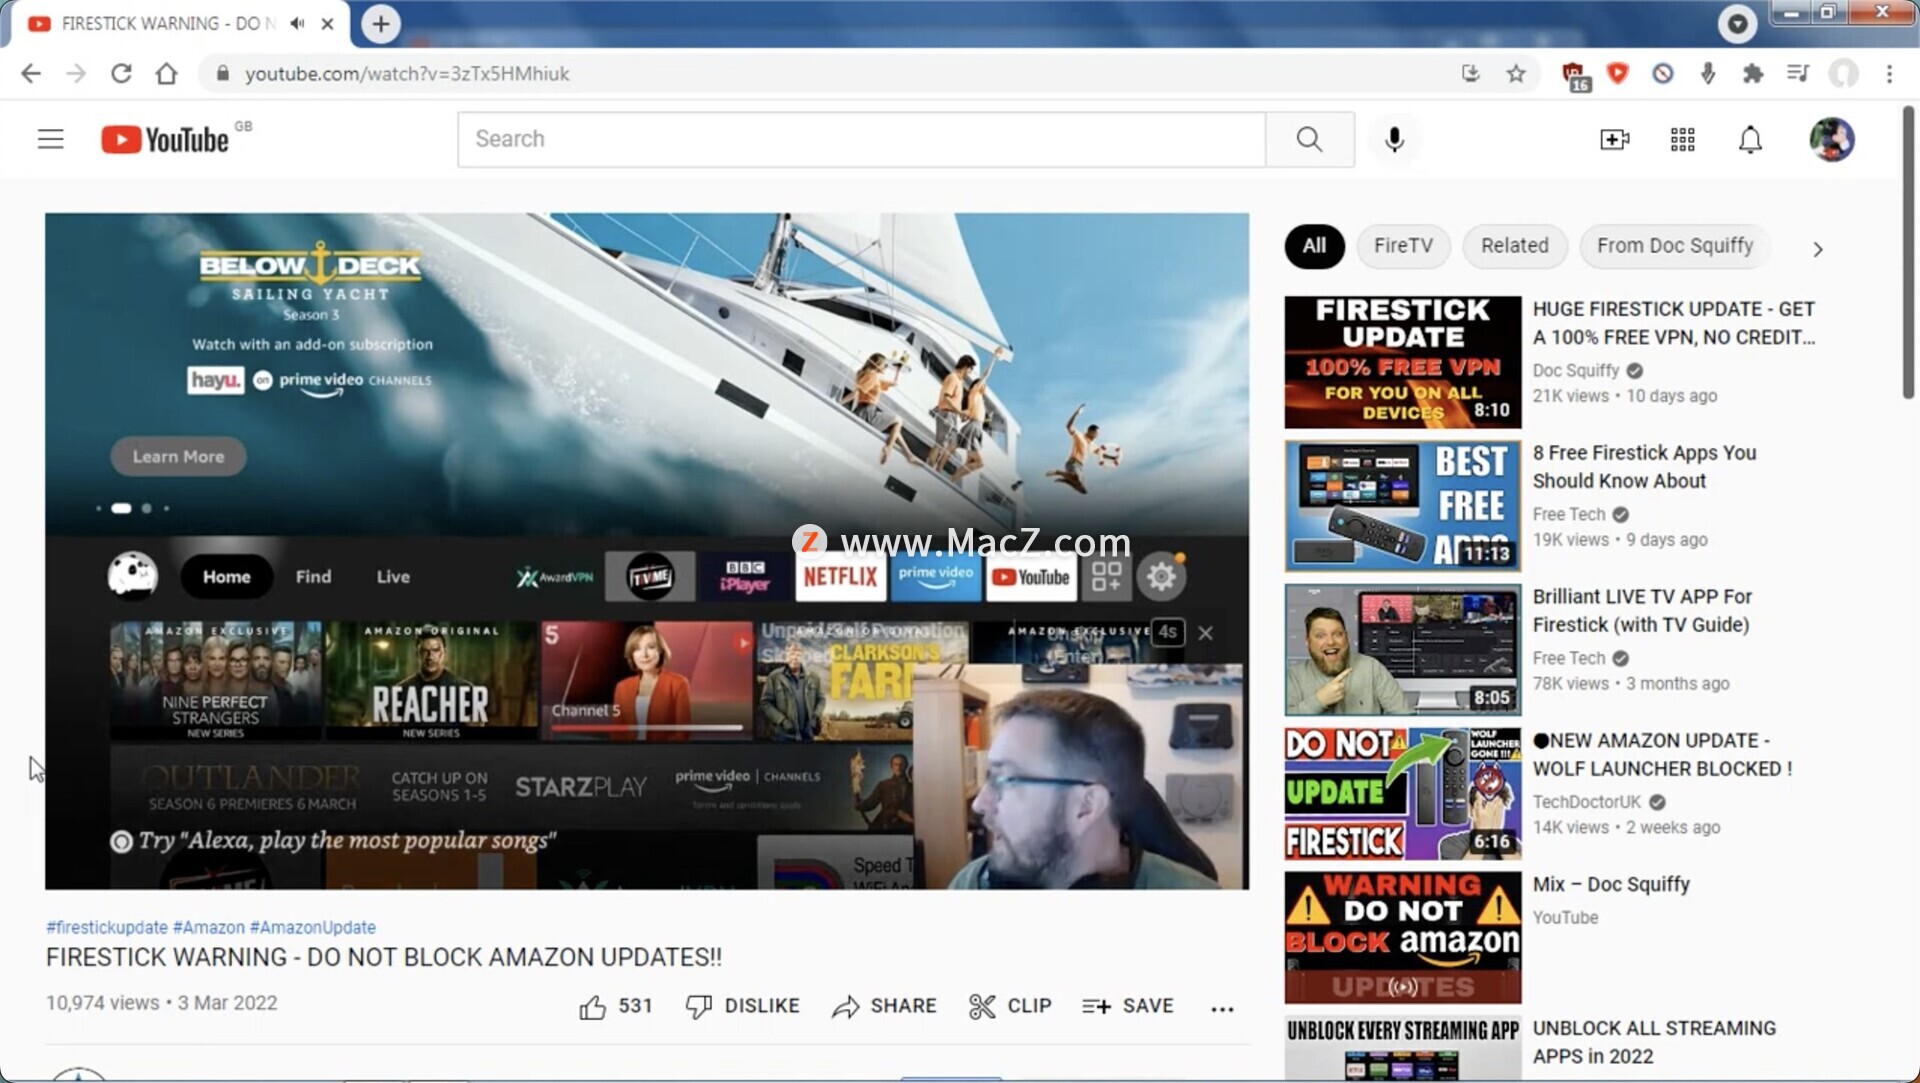The image size is (1920, 1083).
Task: Click the Search input field
Action: coord(862,139)
